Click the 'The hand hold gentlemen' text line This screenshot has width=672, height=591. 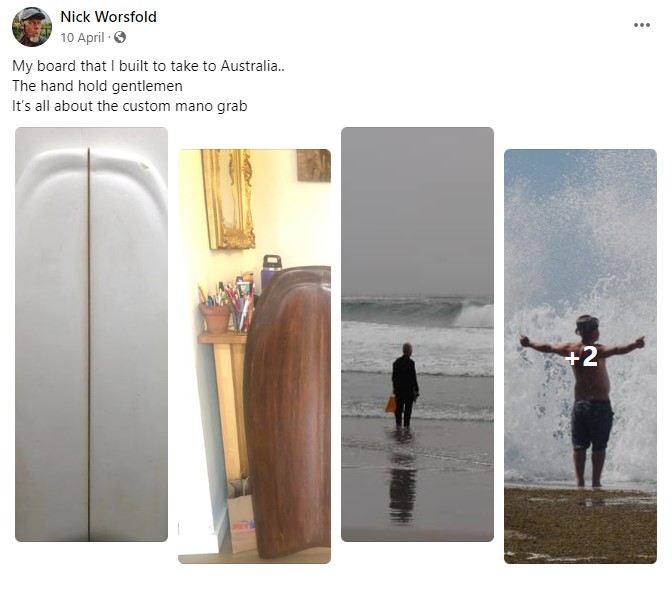click(97, 86)
